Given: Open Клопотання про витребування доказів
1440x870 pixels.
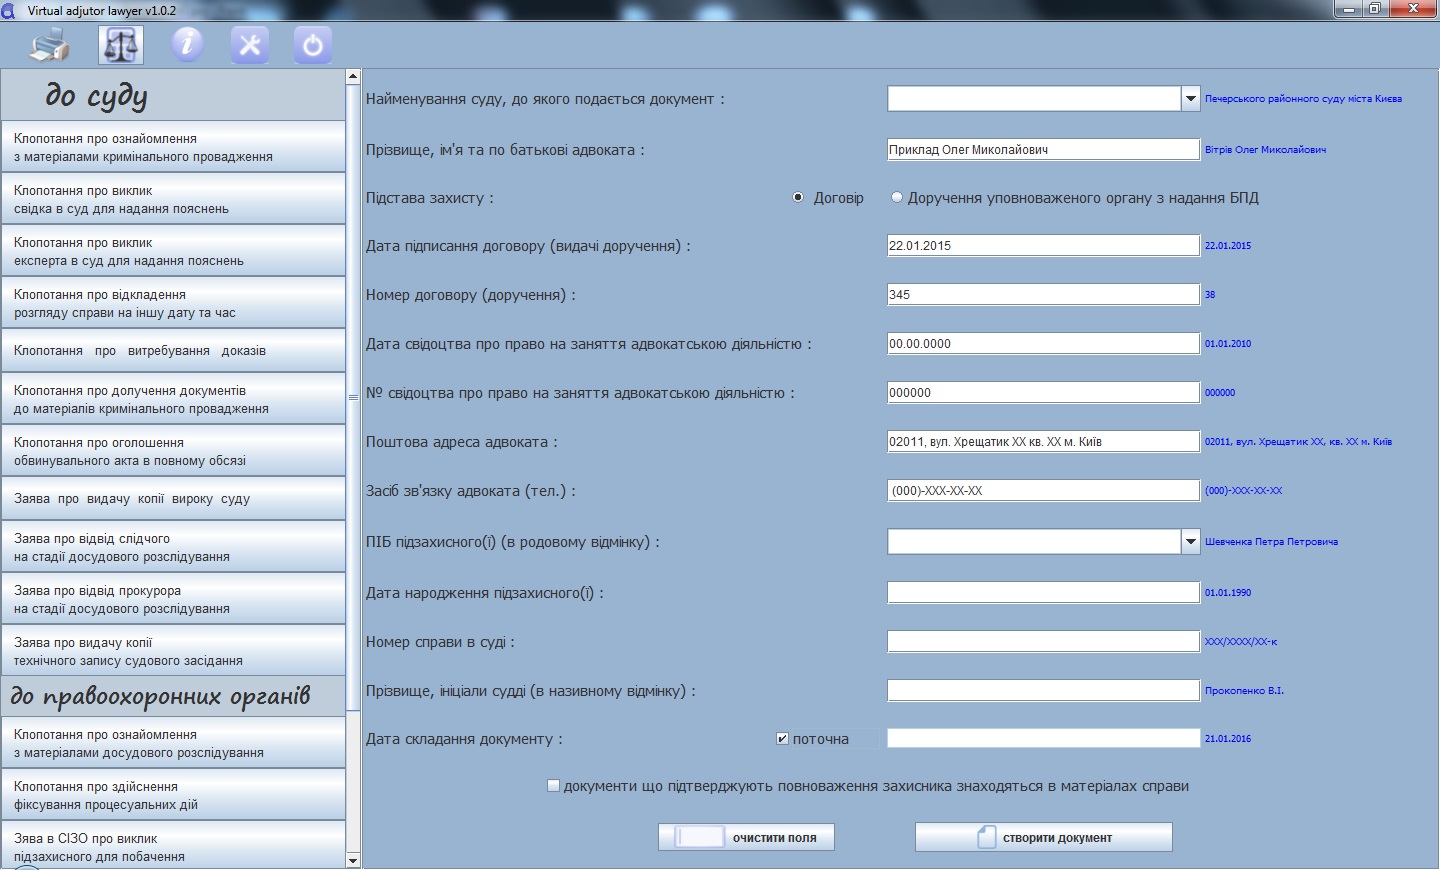Looking at the screenshot, I should 173,351.
